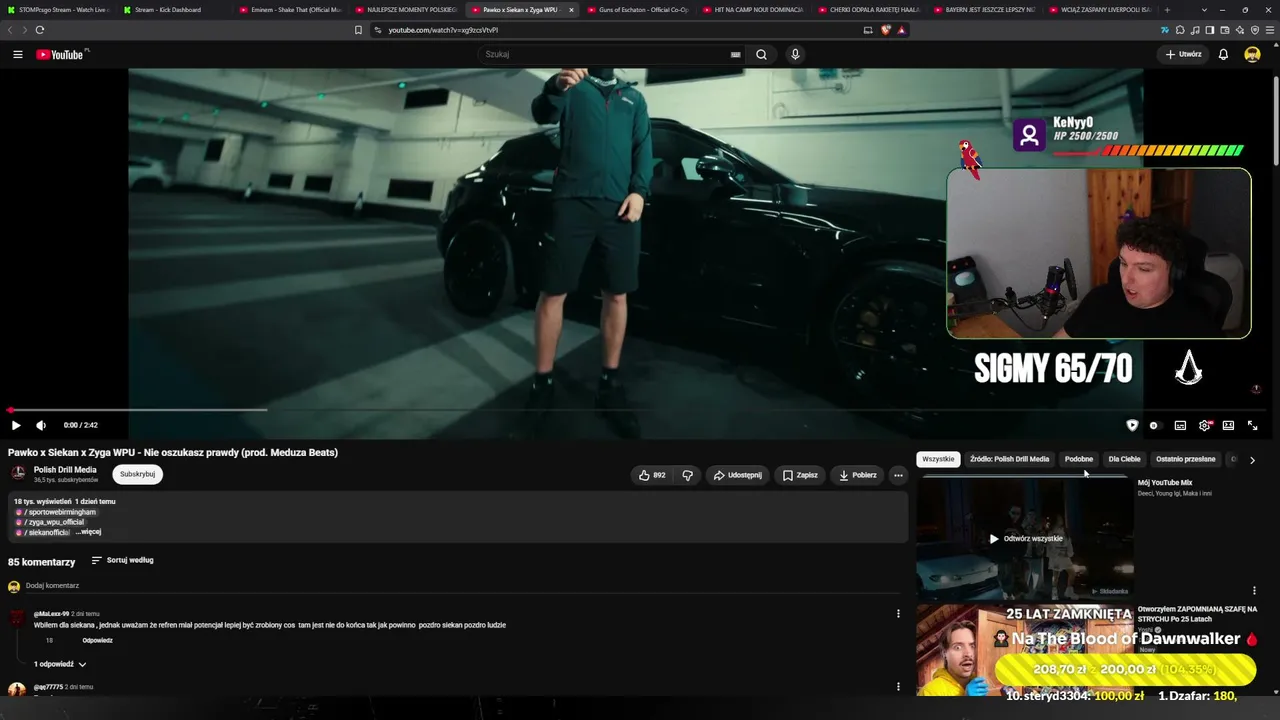Screen dimensions: 1280x720
Task: Open @Mai.exe-99 commenter profile
Action: coord(51,614)
